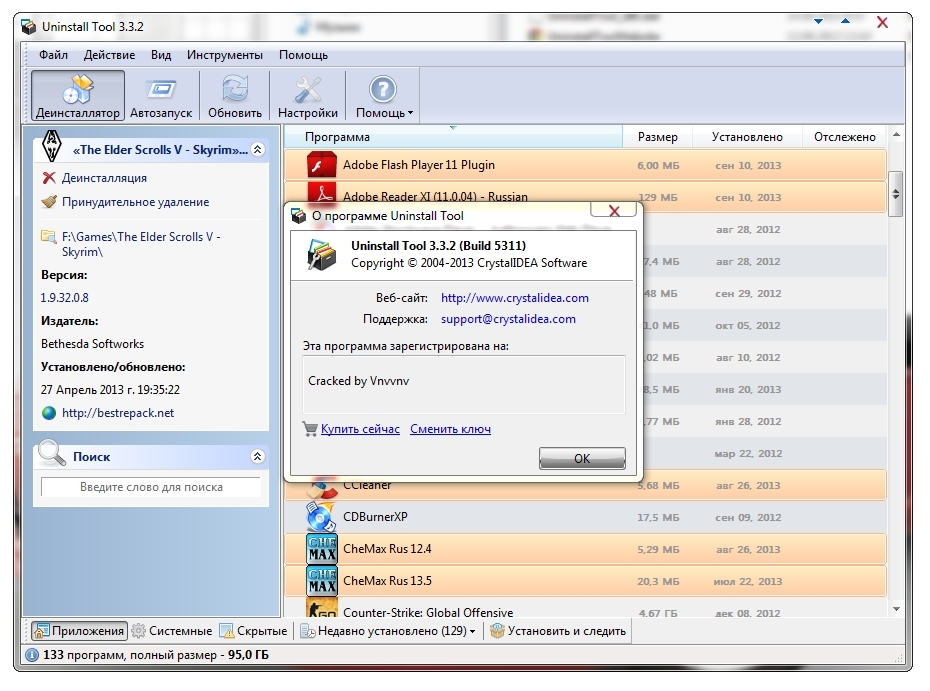930x691 pixels.
Task: Sort list by Установлено column
Action: (x=747, y=137)
